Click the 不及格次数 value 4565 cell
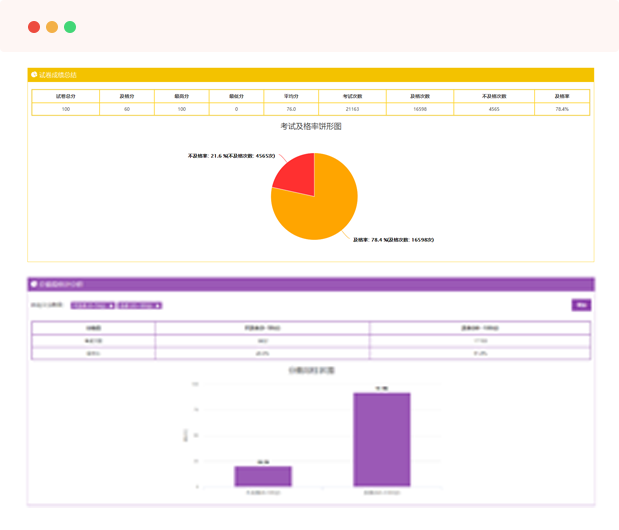The image size is (619, 530). point(493,109)
